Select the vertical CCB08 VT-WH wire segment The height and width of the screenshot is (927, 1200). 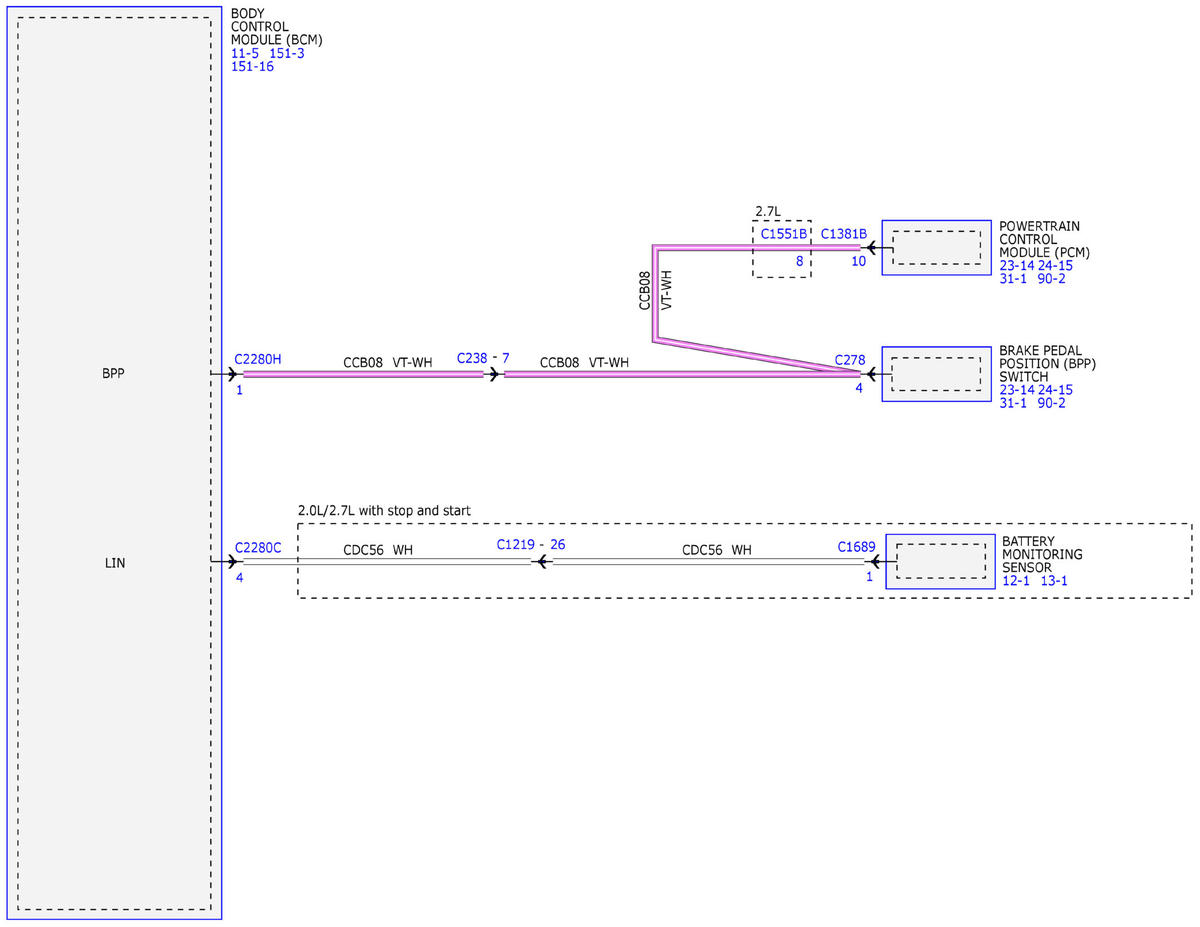point(654,294)
